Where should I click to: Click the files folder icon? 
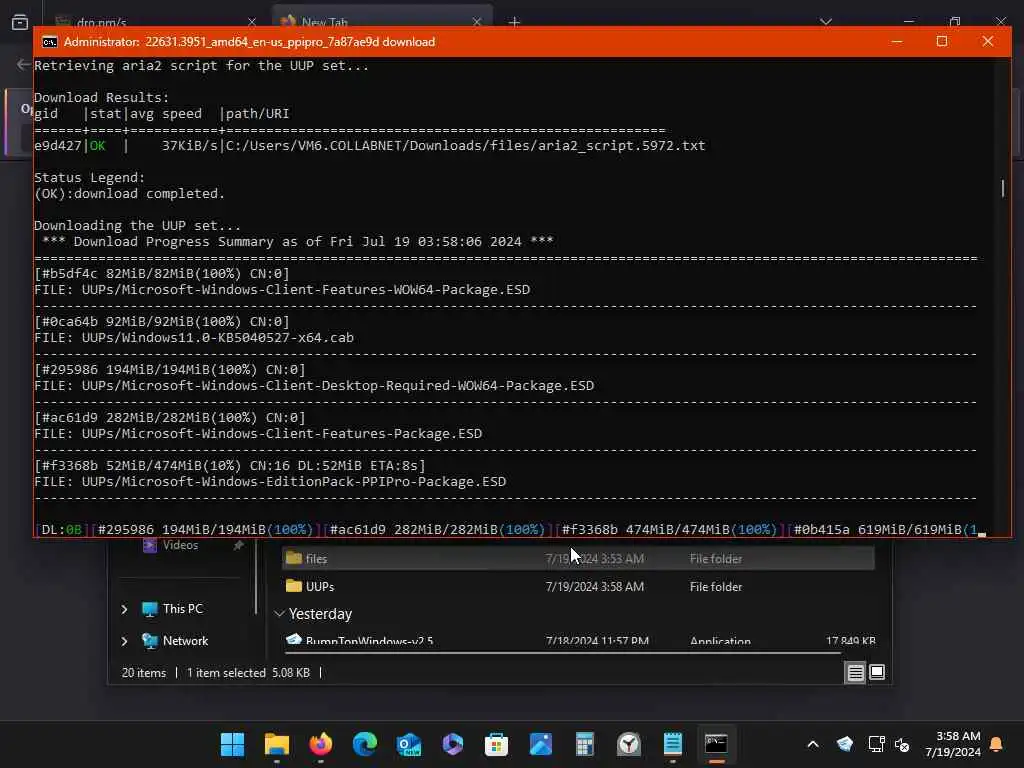tap(294, 558)
